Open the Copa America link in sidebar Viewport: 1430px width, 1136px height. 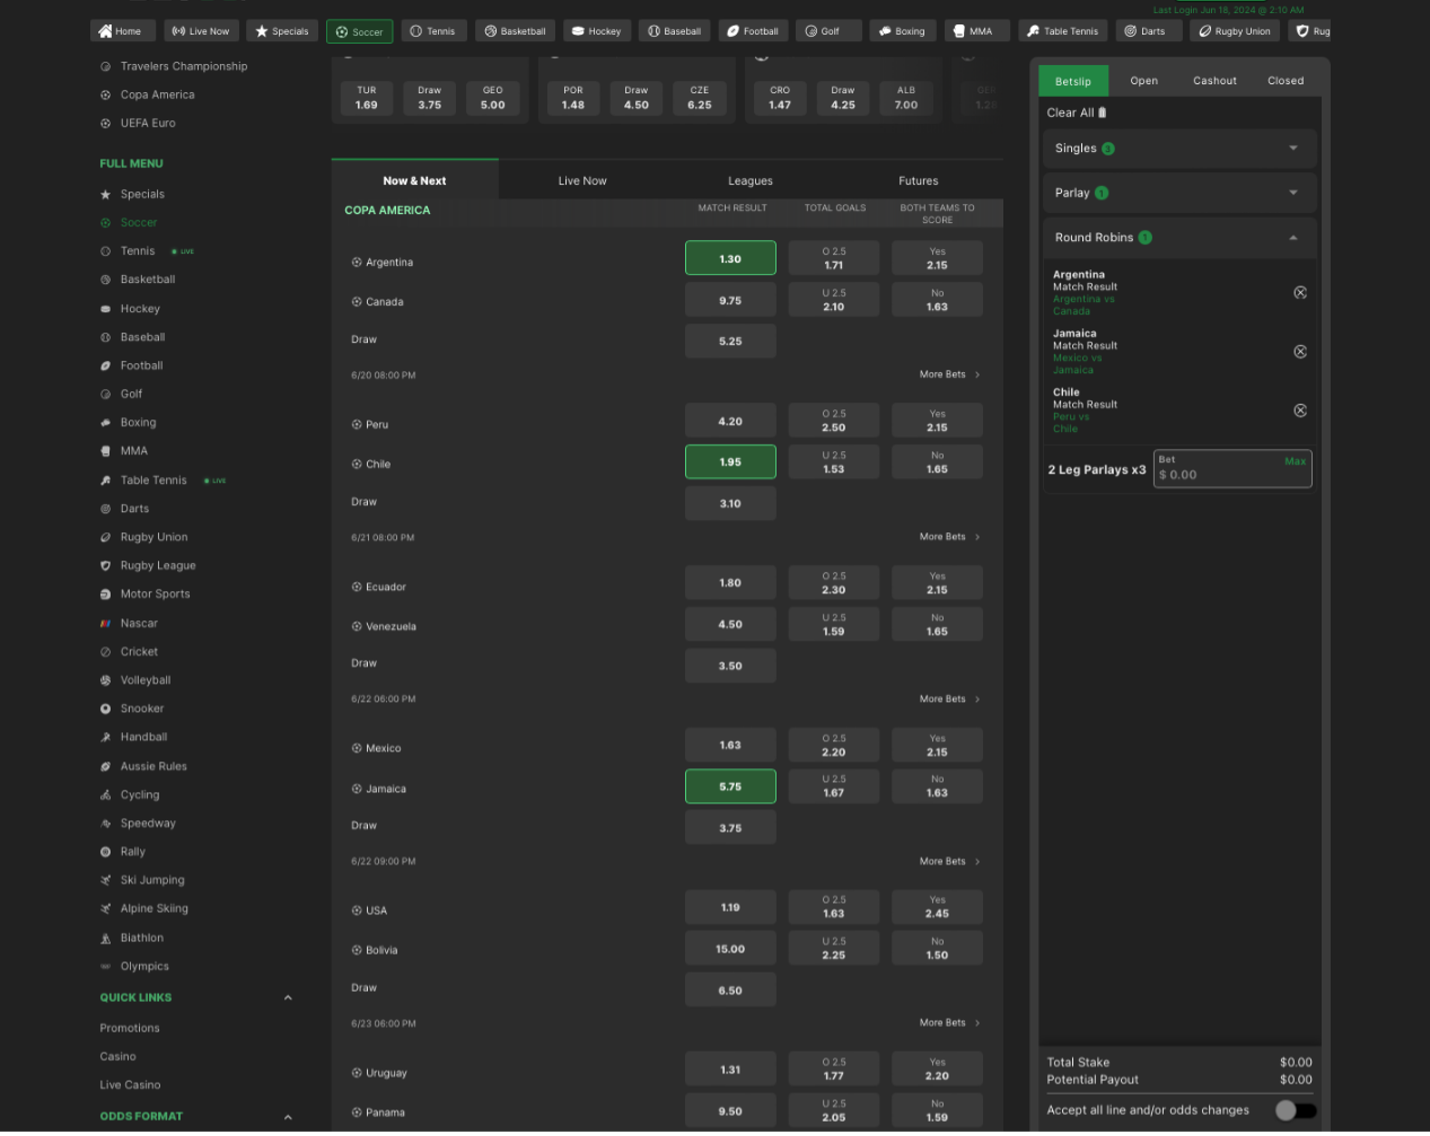click(157, 95)
